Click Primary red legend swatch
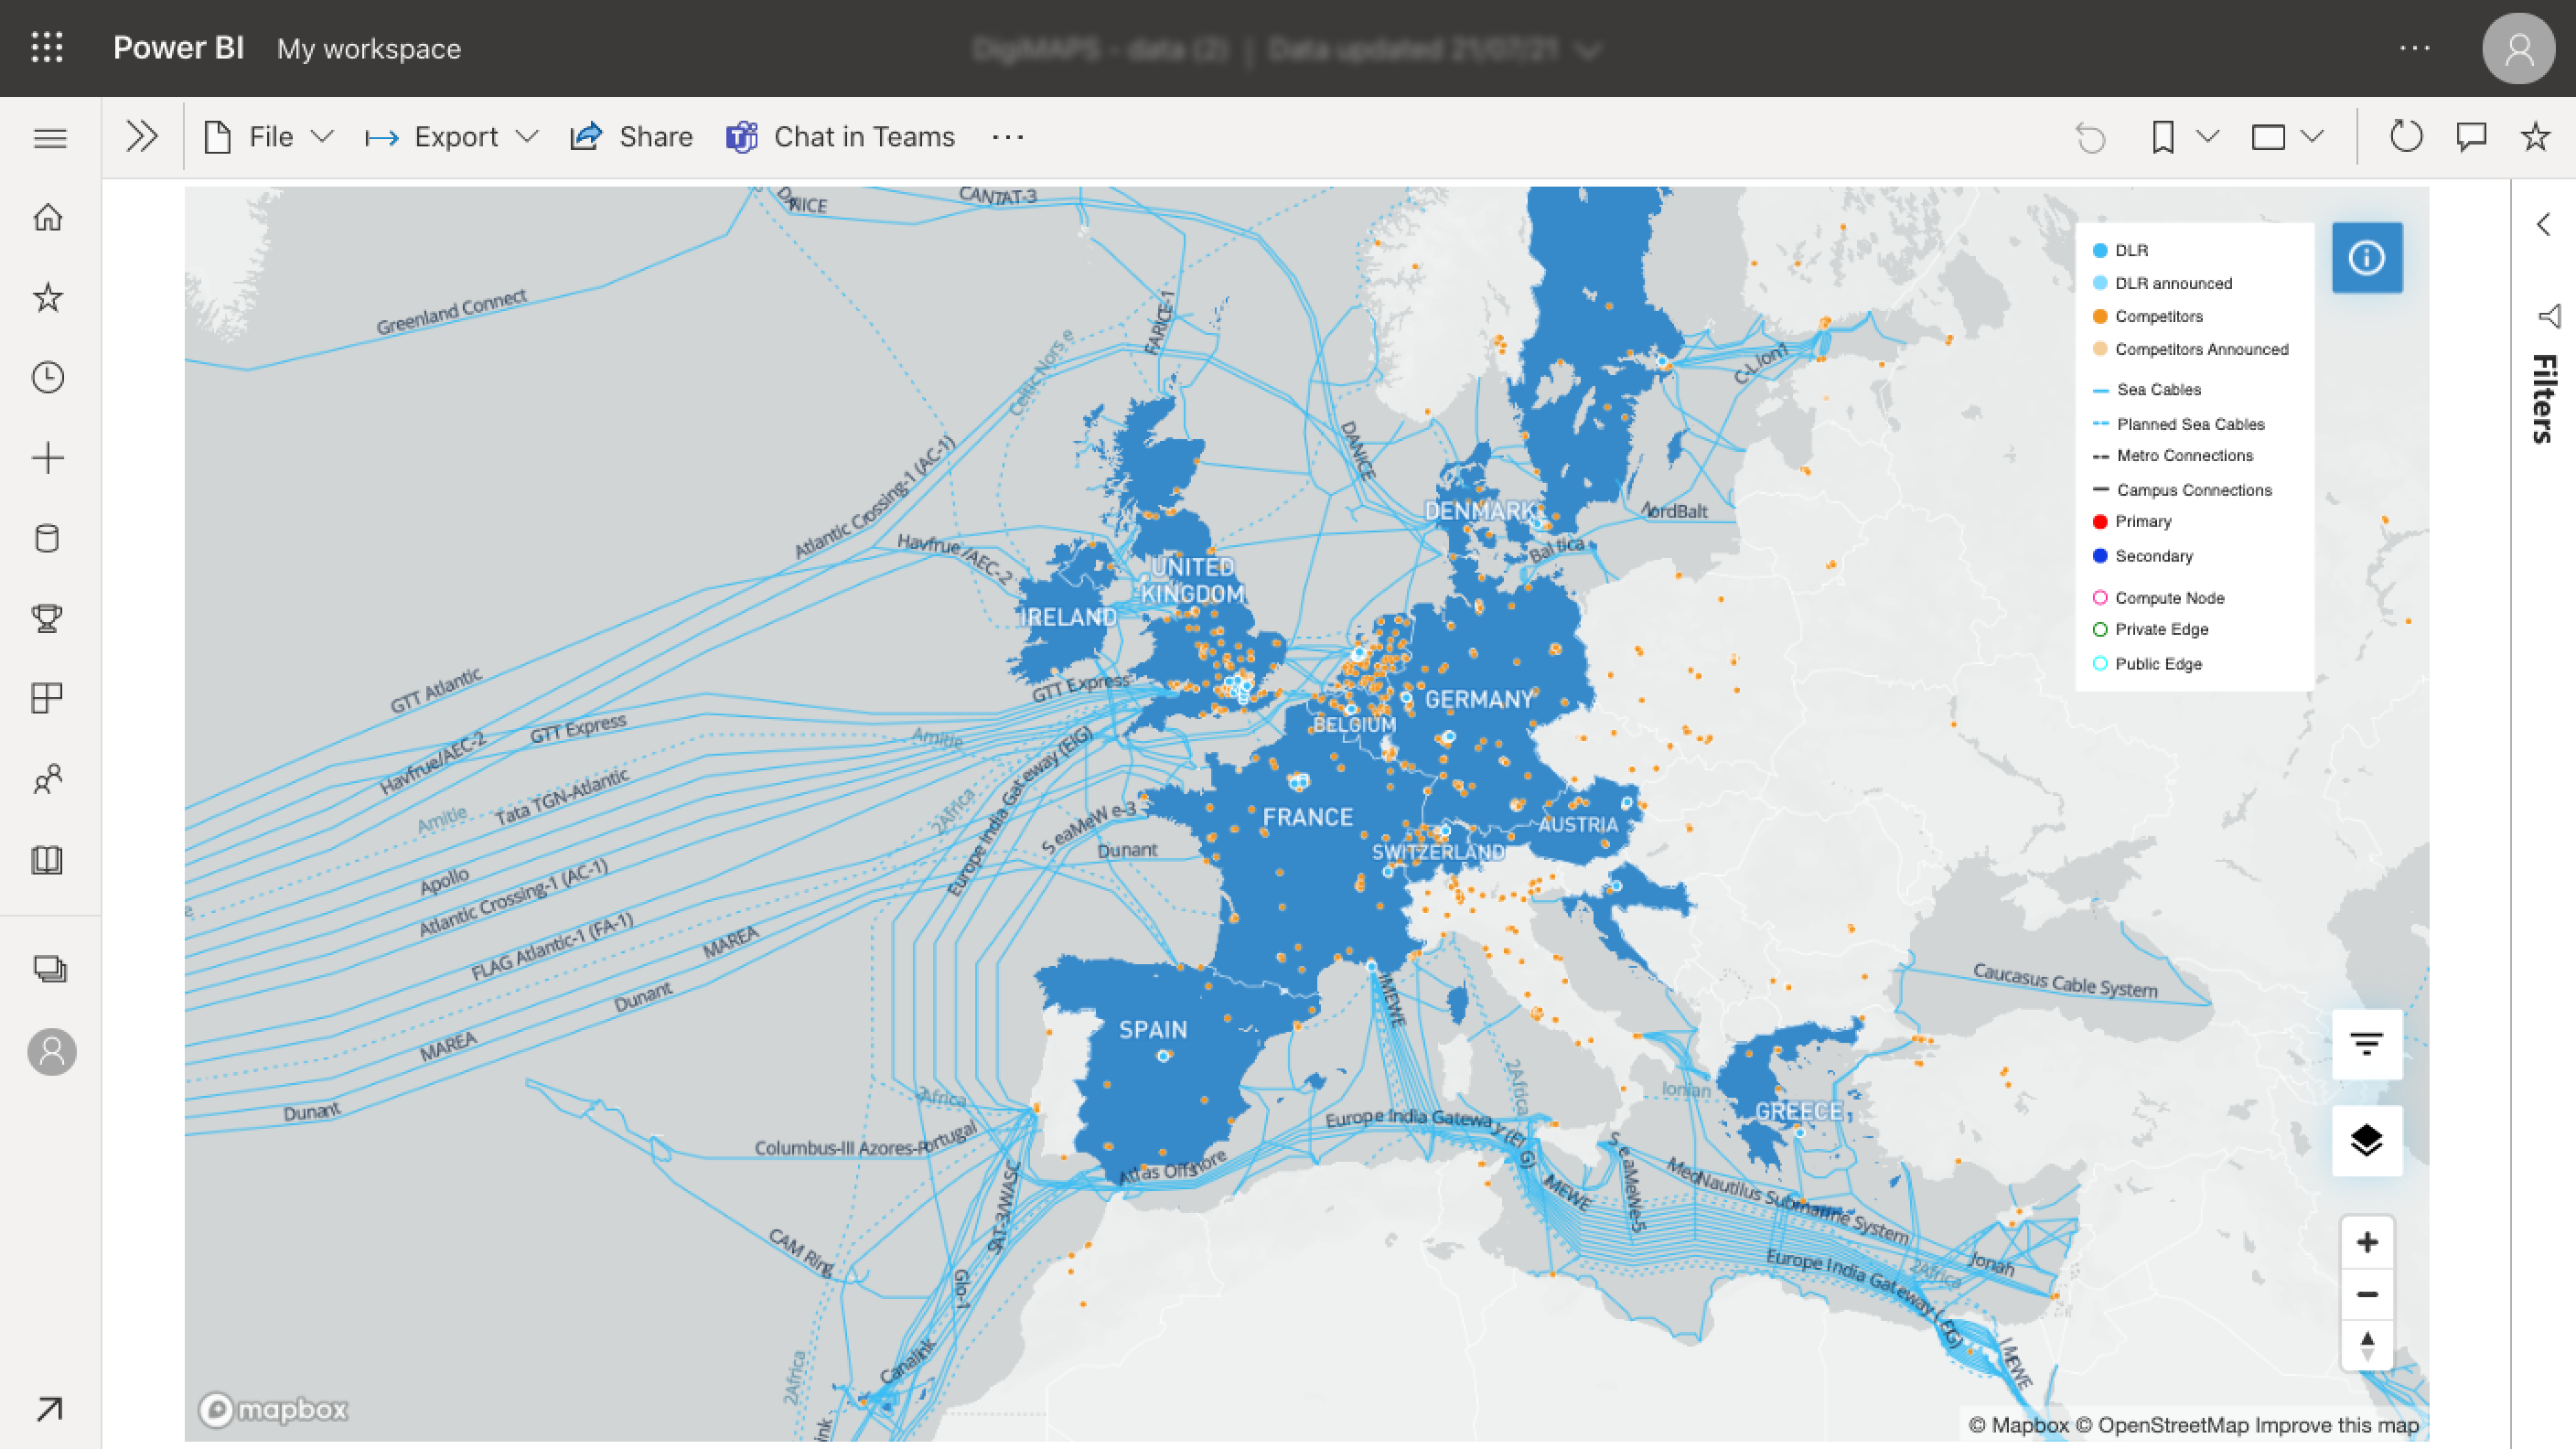Screen dimensions: 2576x1449 tap(2100, 521)
